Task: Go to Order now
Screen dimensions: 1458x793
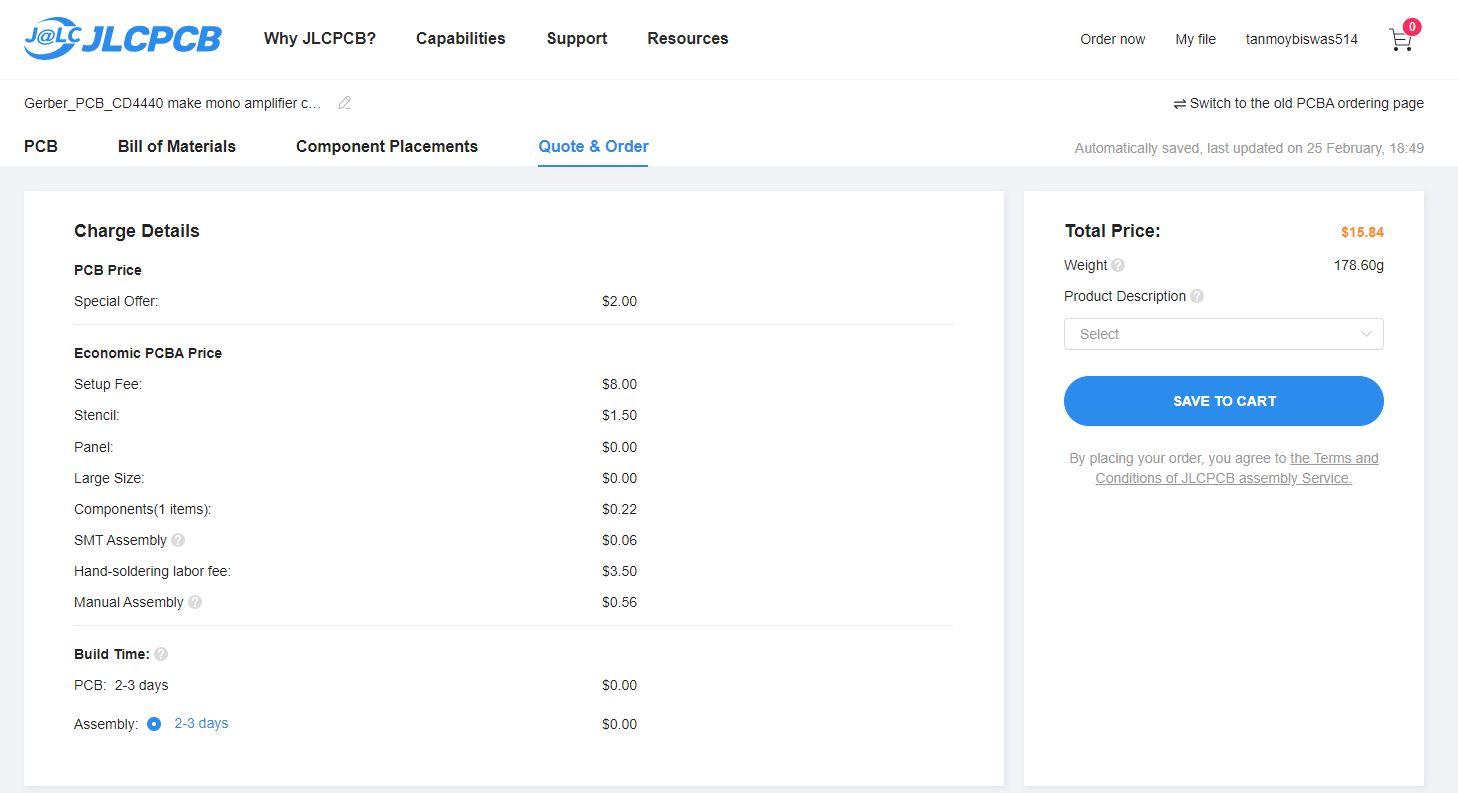Action: [x=1113, y=39]
